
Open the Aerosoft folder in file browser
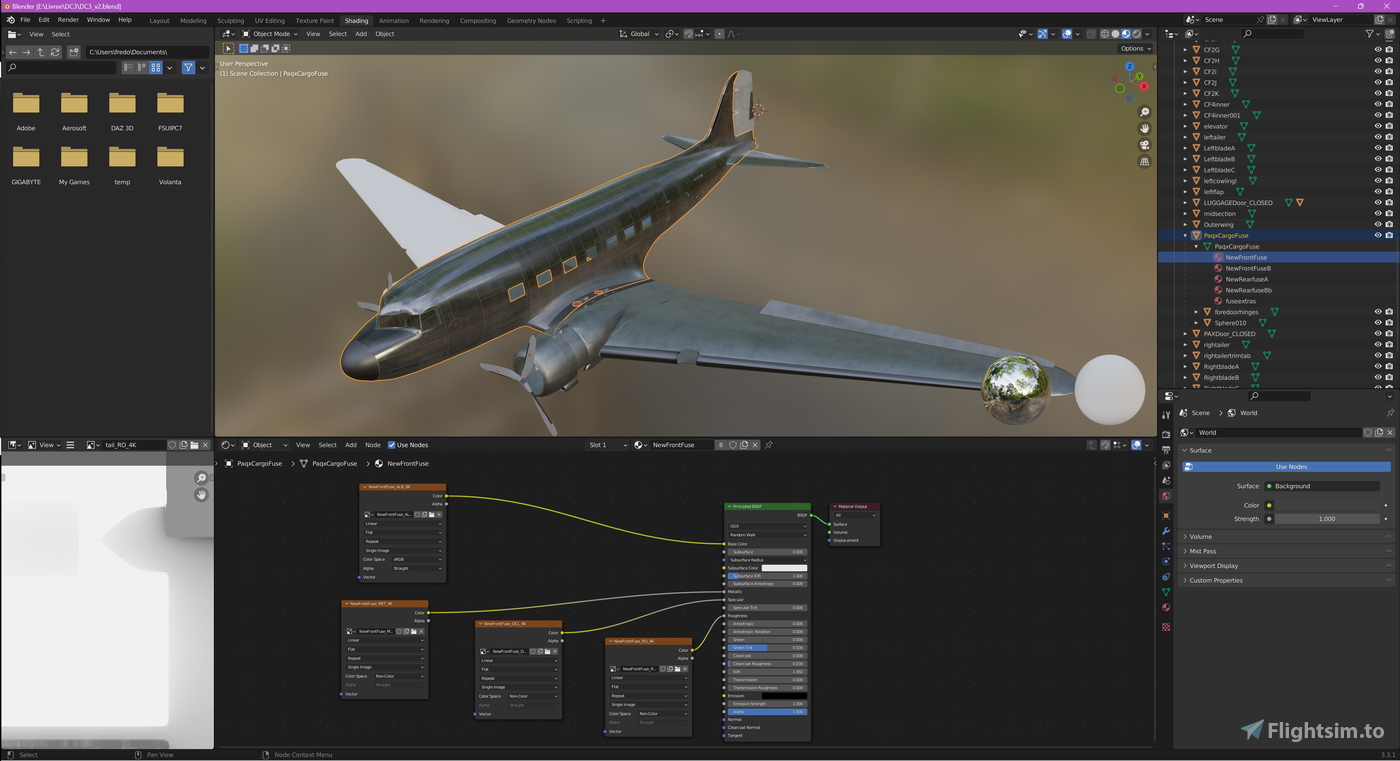(74, 105)
